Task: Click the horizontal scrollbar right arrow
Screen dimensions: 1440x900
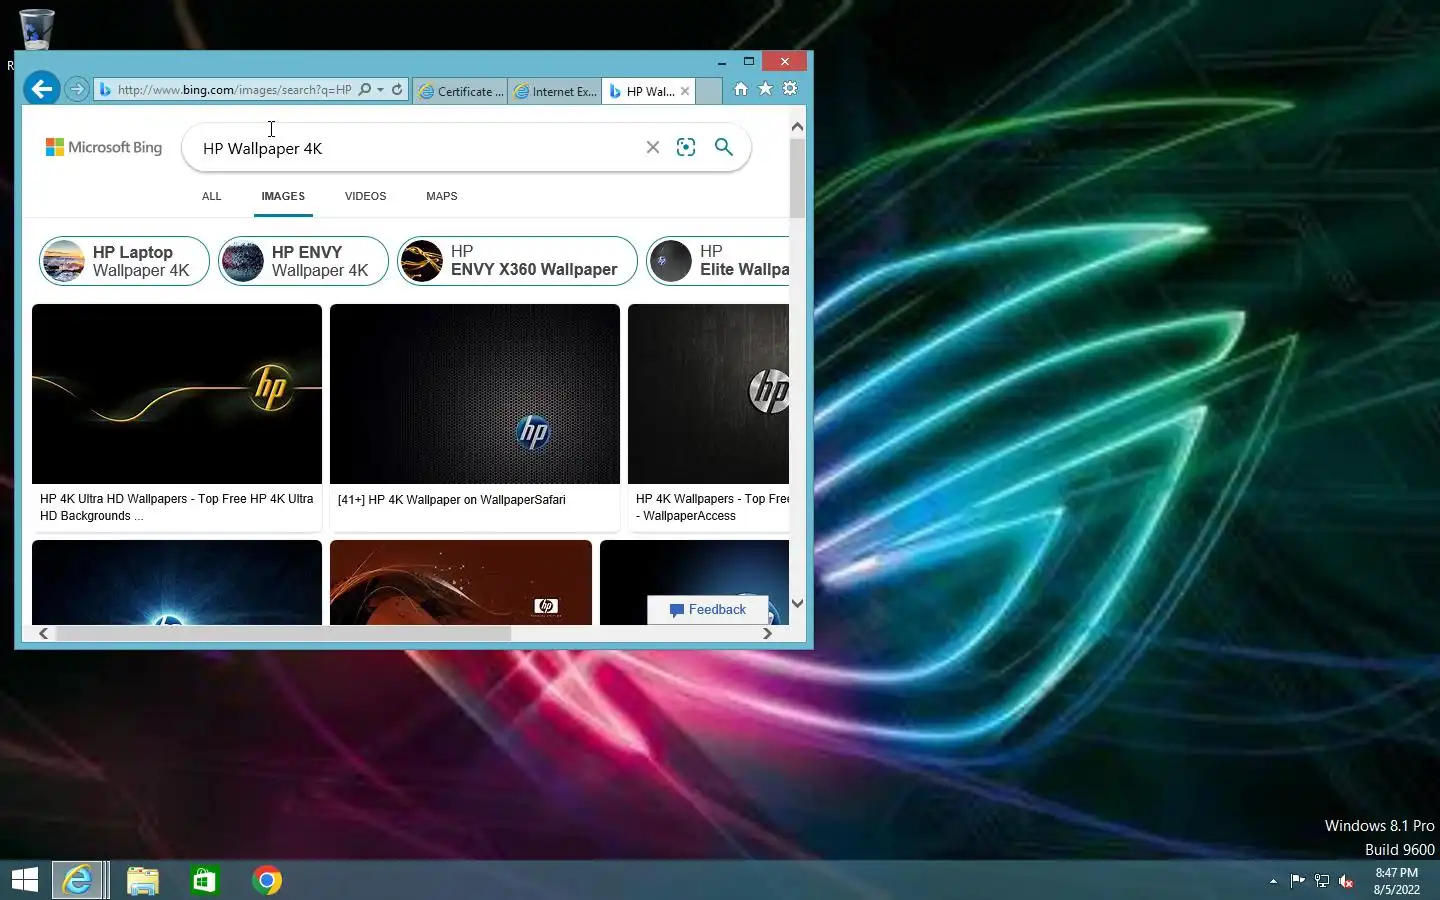Action: [767, 633]
